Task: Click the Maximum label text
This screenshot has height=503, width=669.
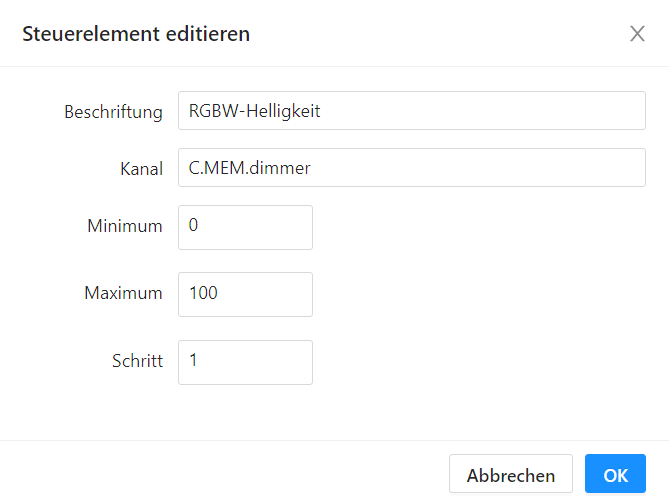Action: [x=123, y=294]
